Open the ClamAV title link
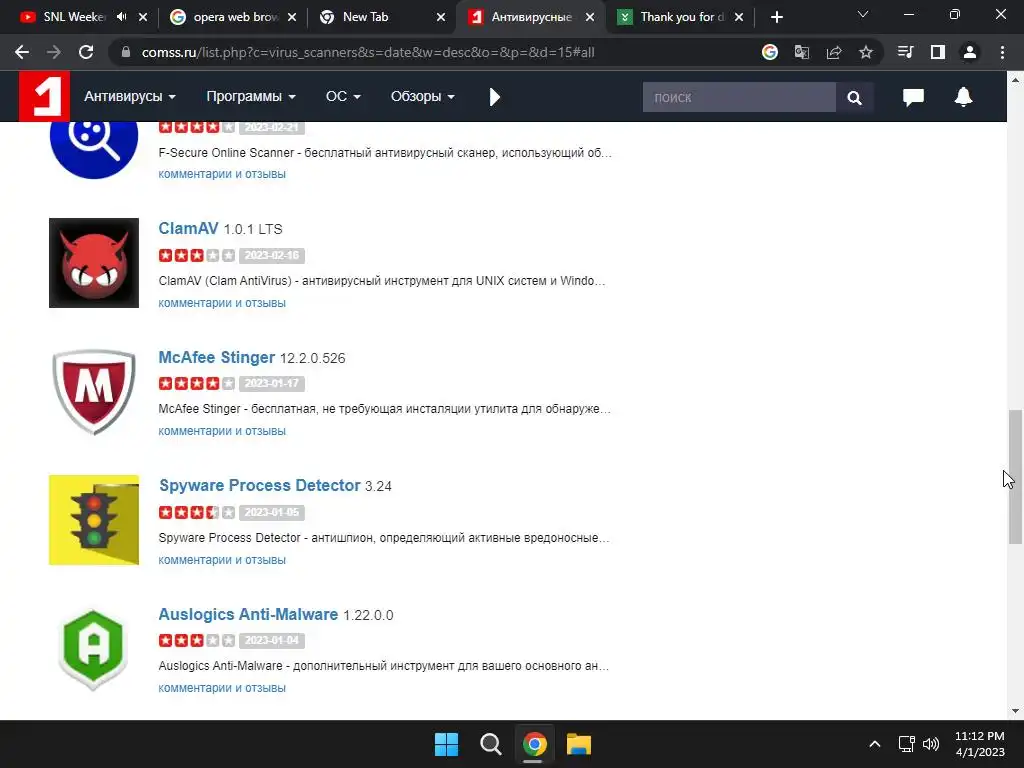1024x768 pixels. (188, 229)
